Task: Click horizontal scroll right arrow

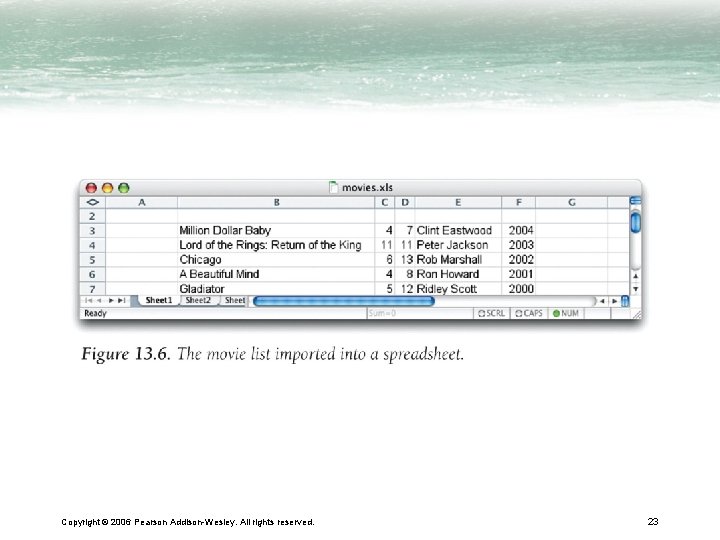Action: pos(614,301)
